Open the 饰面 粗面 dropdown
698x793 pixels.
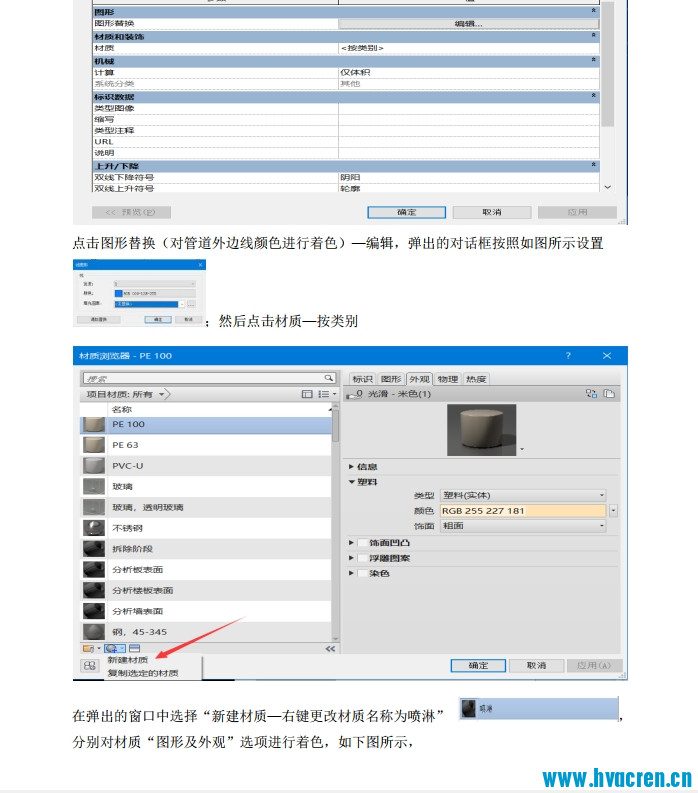tap(523, 526)
